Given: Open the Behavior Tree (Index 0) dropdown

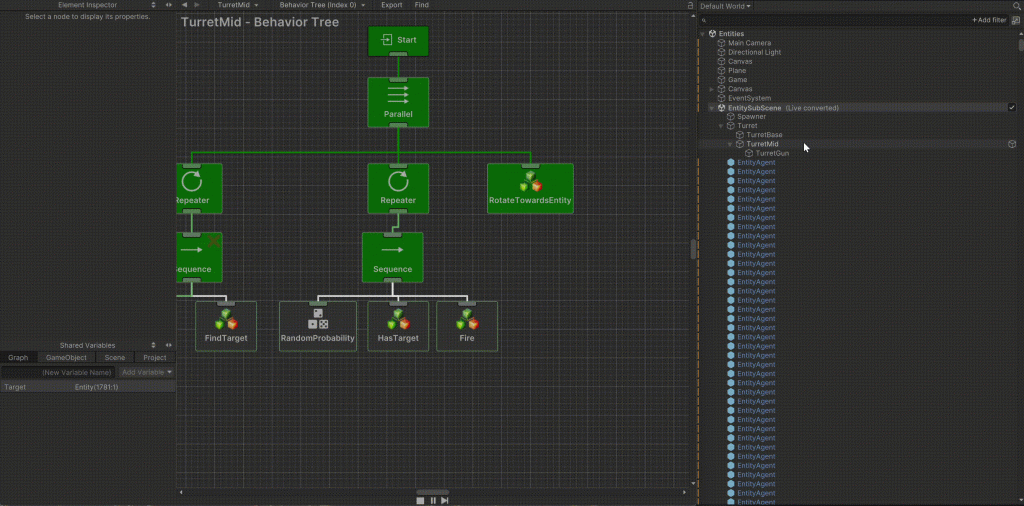Looking at the screenshot, I should pyautogui.click(x=321, y=5).
